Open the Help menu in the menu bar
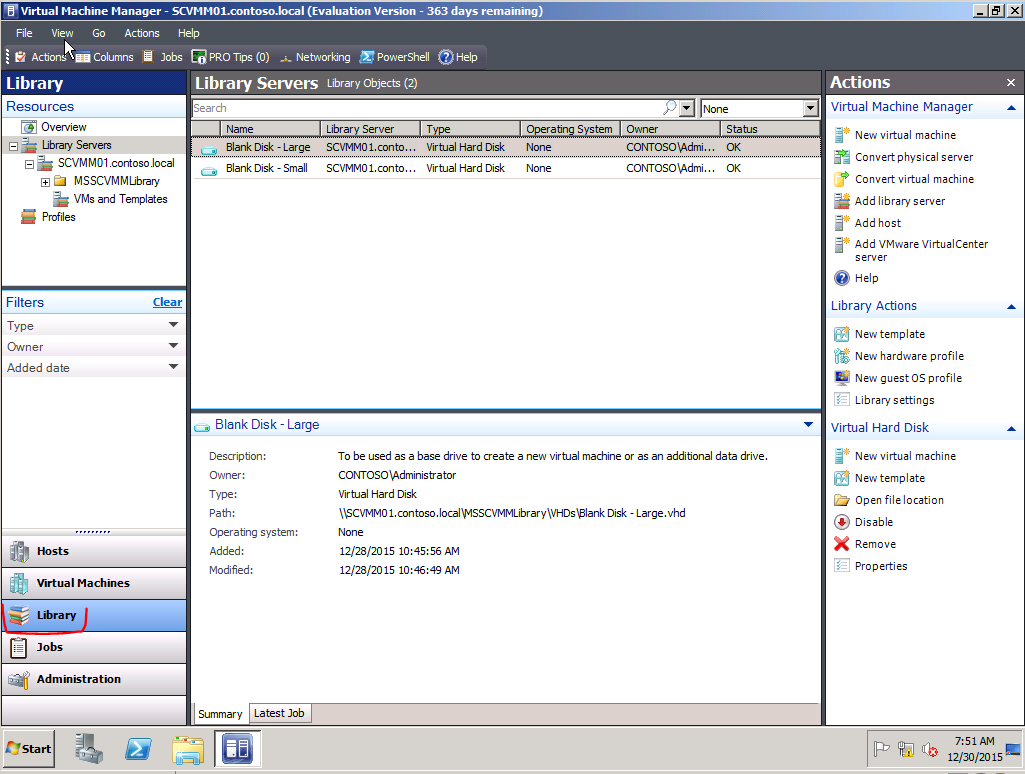Viewport: 1025px width, 774px height. (188, 33)
